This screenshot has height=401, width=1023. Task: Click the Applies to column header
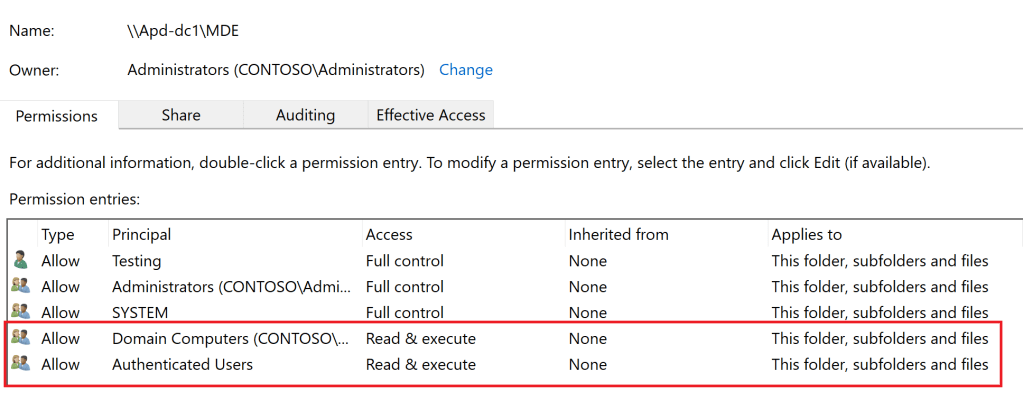point(806,235)
